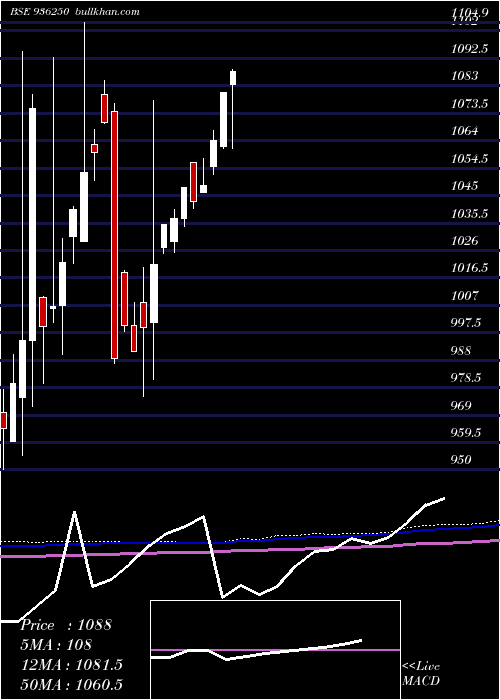Select the latest white candlestick near 1083
Screen dimensions: 500x700
(233, 77)
